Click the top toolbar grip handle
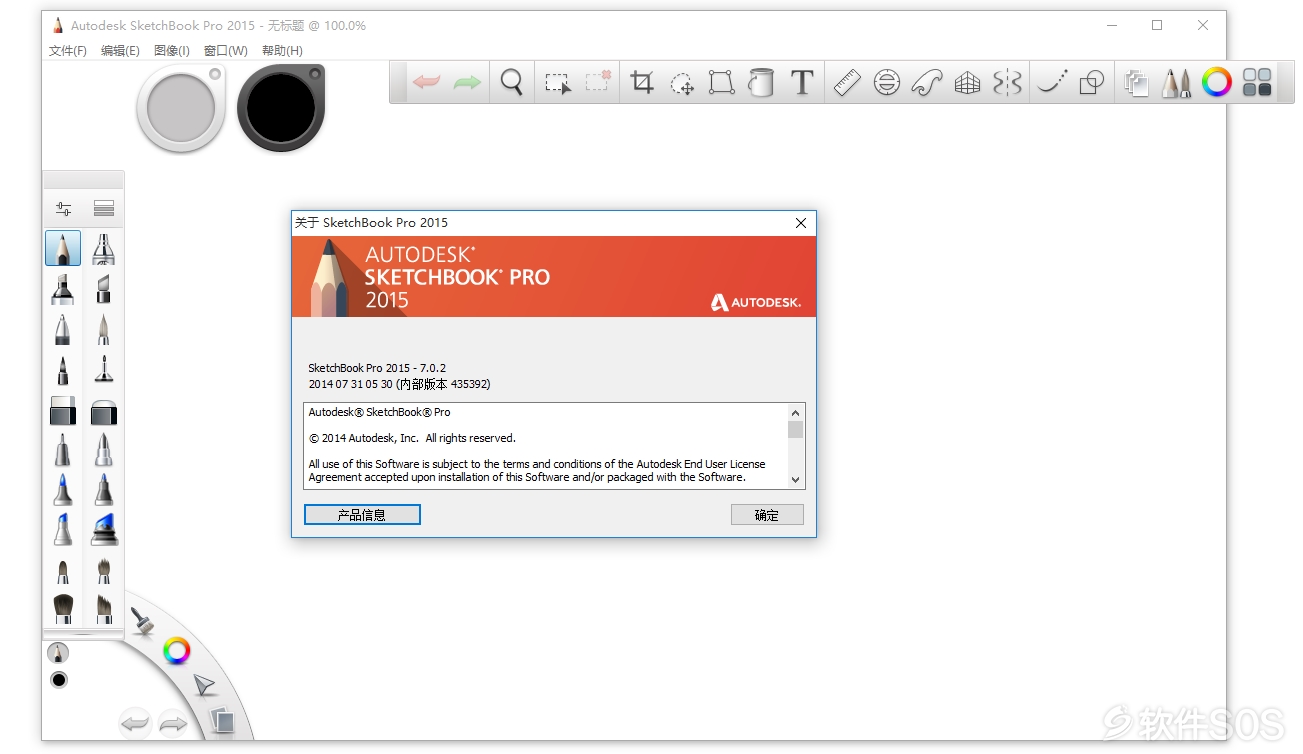The width and height of the screenshot is (1303, 754). click(398, 82)
